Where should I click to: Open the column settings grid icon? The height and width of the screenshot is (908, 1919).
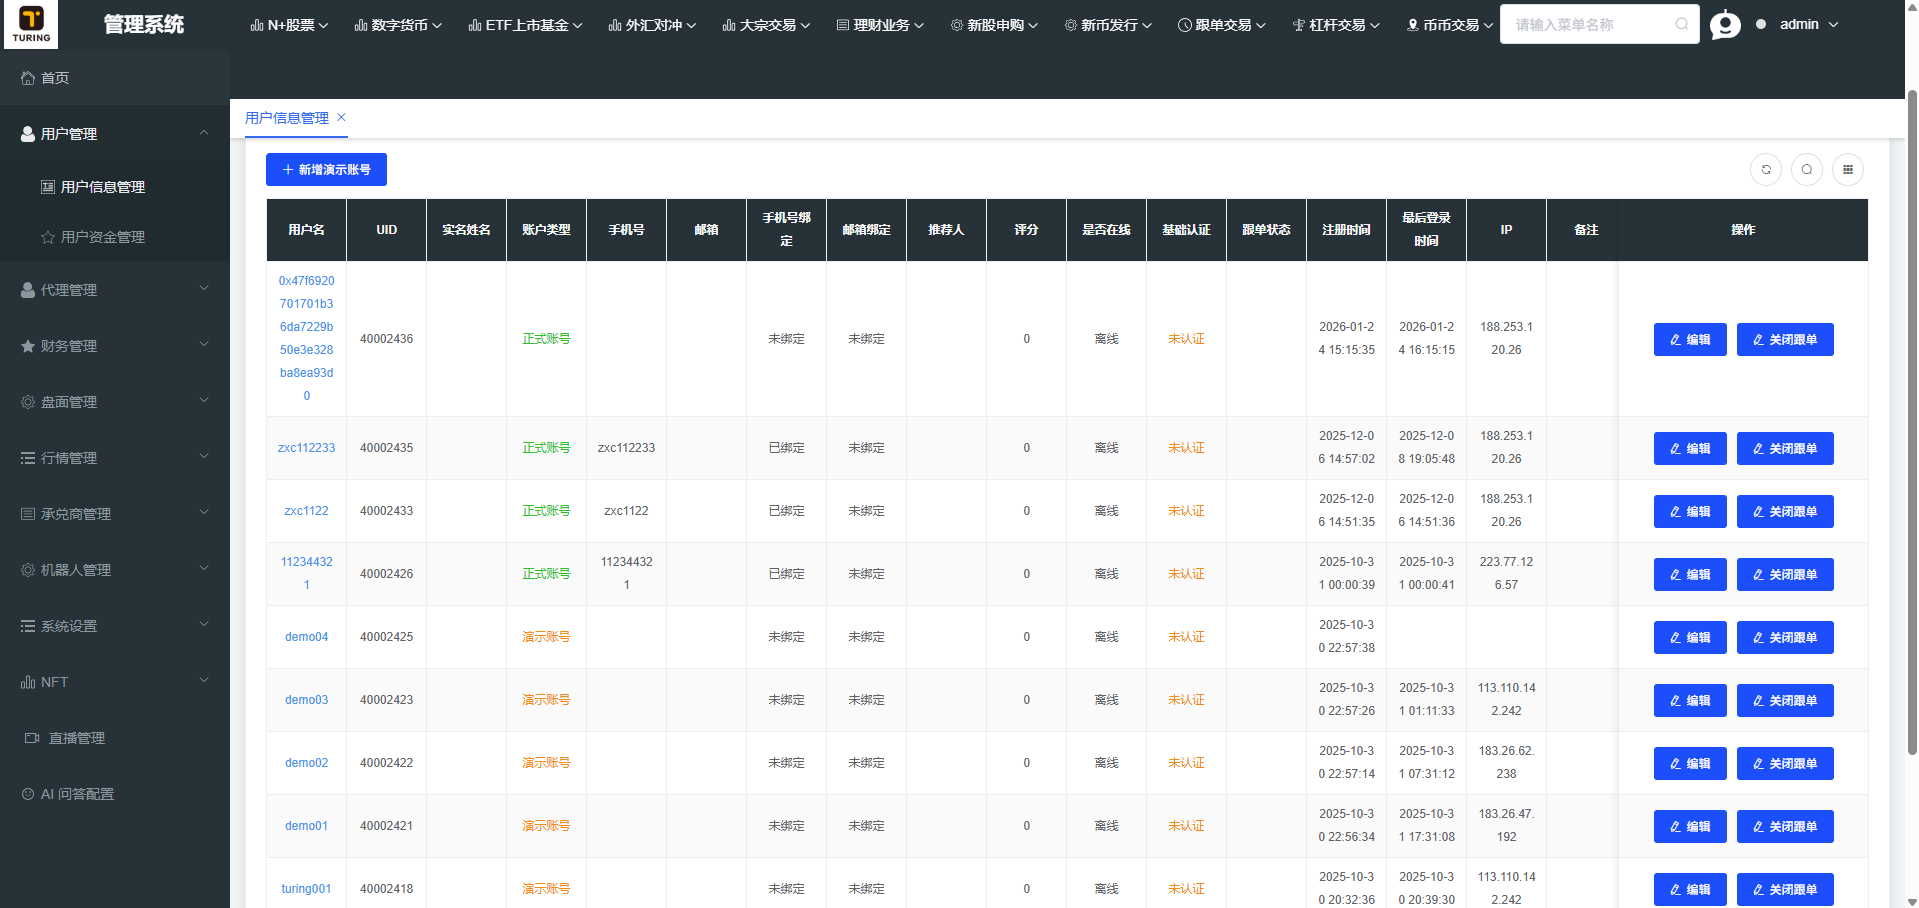pyautogui.click(x=1848, y=170)
